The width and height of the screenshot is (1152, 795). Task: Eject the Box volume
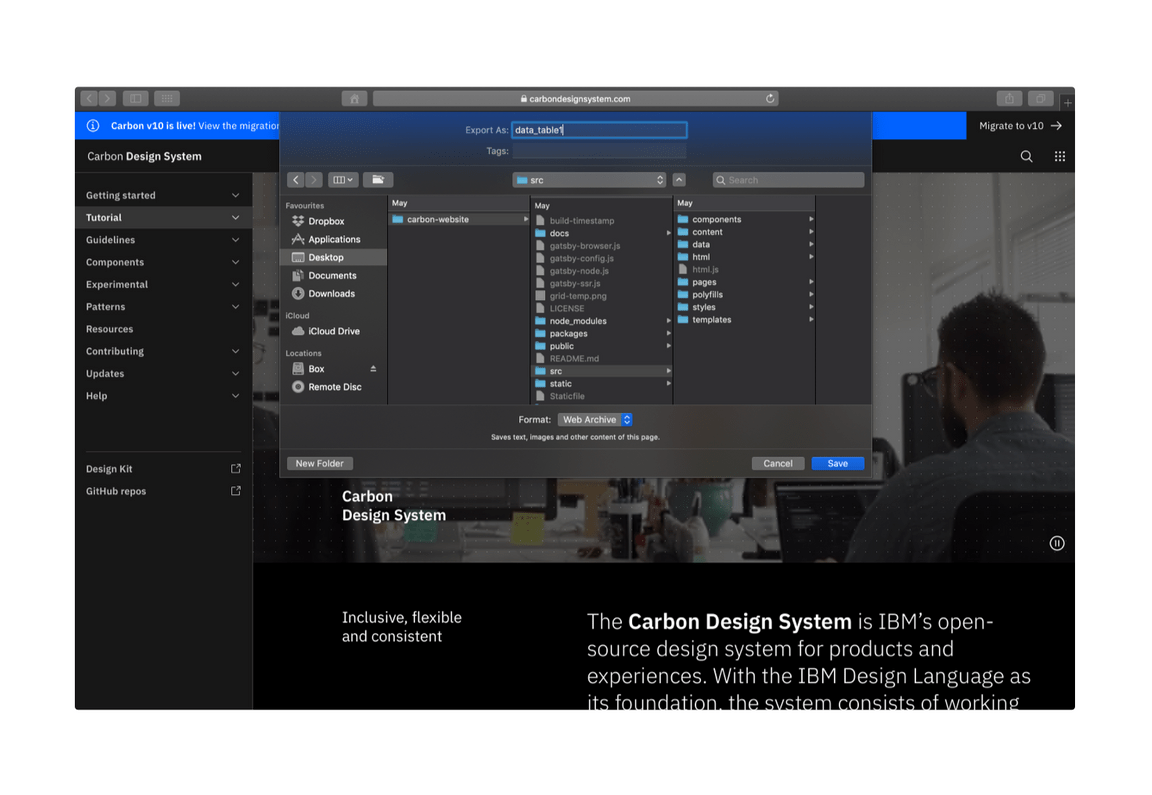(373, 369)
